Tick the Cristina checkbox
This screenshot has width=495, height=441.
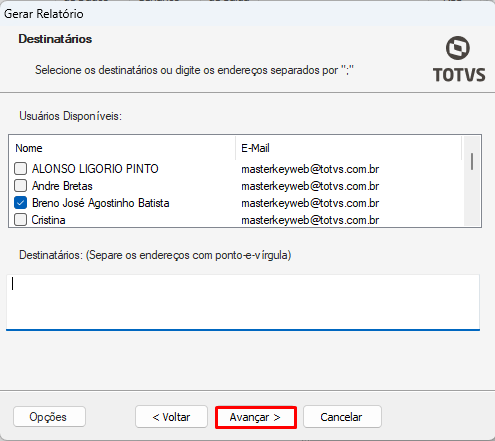[21, 220]
